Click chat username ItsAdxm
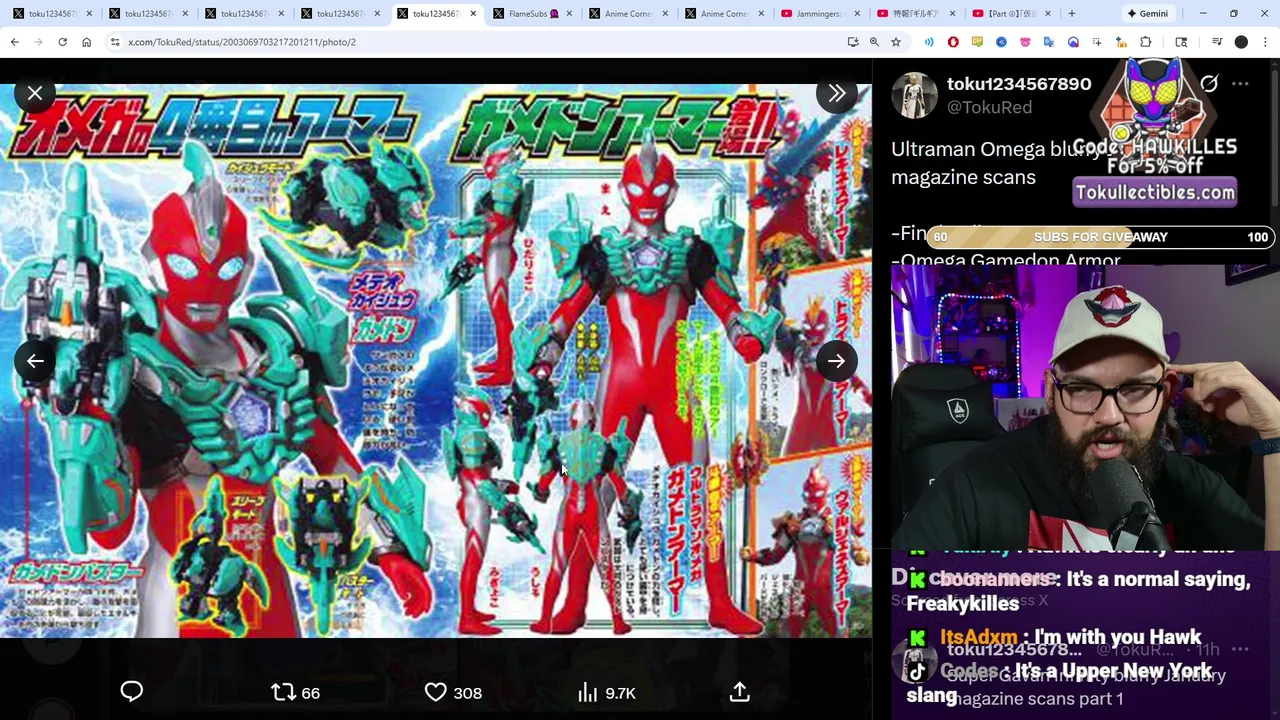This screenshot has height=720, width=1280. click(x=978, y=637)
